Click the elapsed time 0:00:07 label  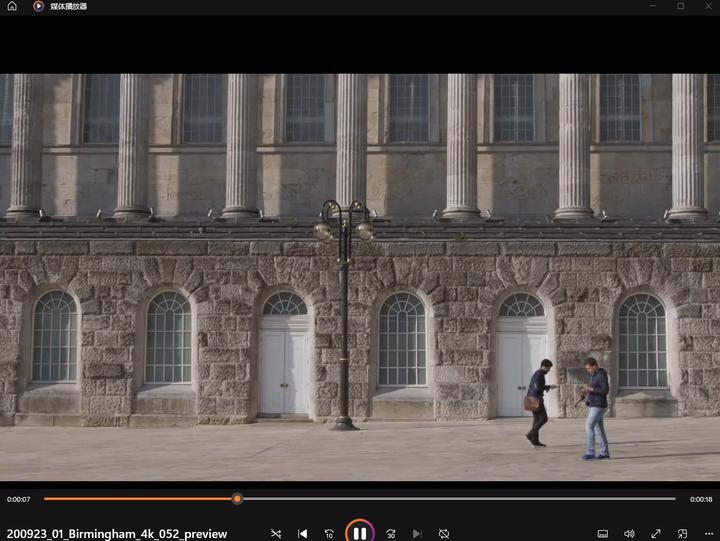pos(19,499)
